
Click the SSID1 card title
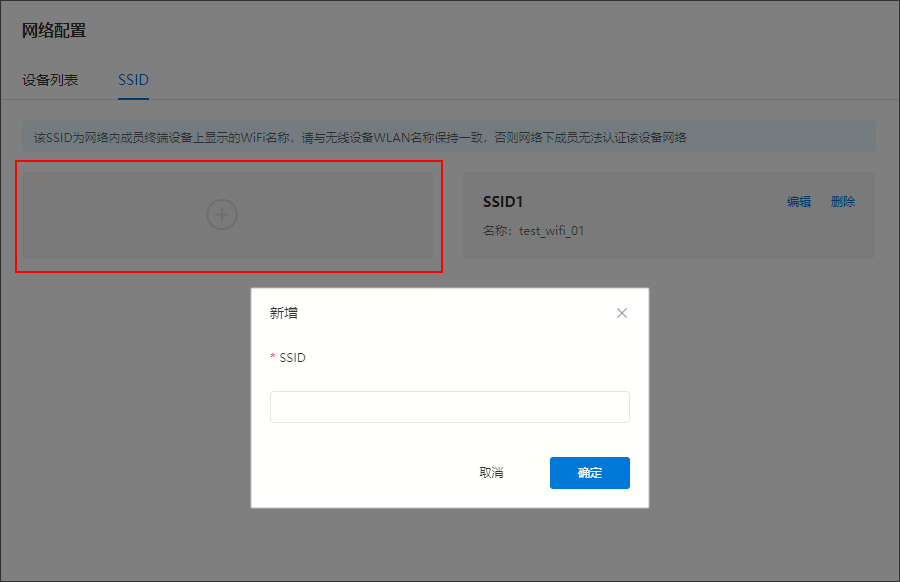tap(503, 201)
